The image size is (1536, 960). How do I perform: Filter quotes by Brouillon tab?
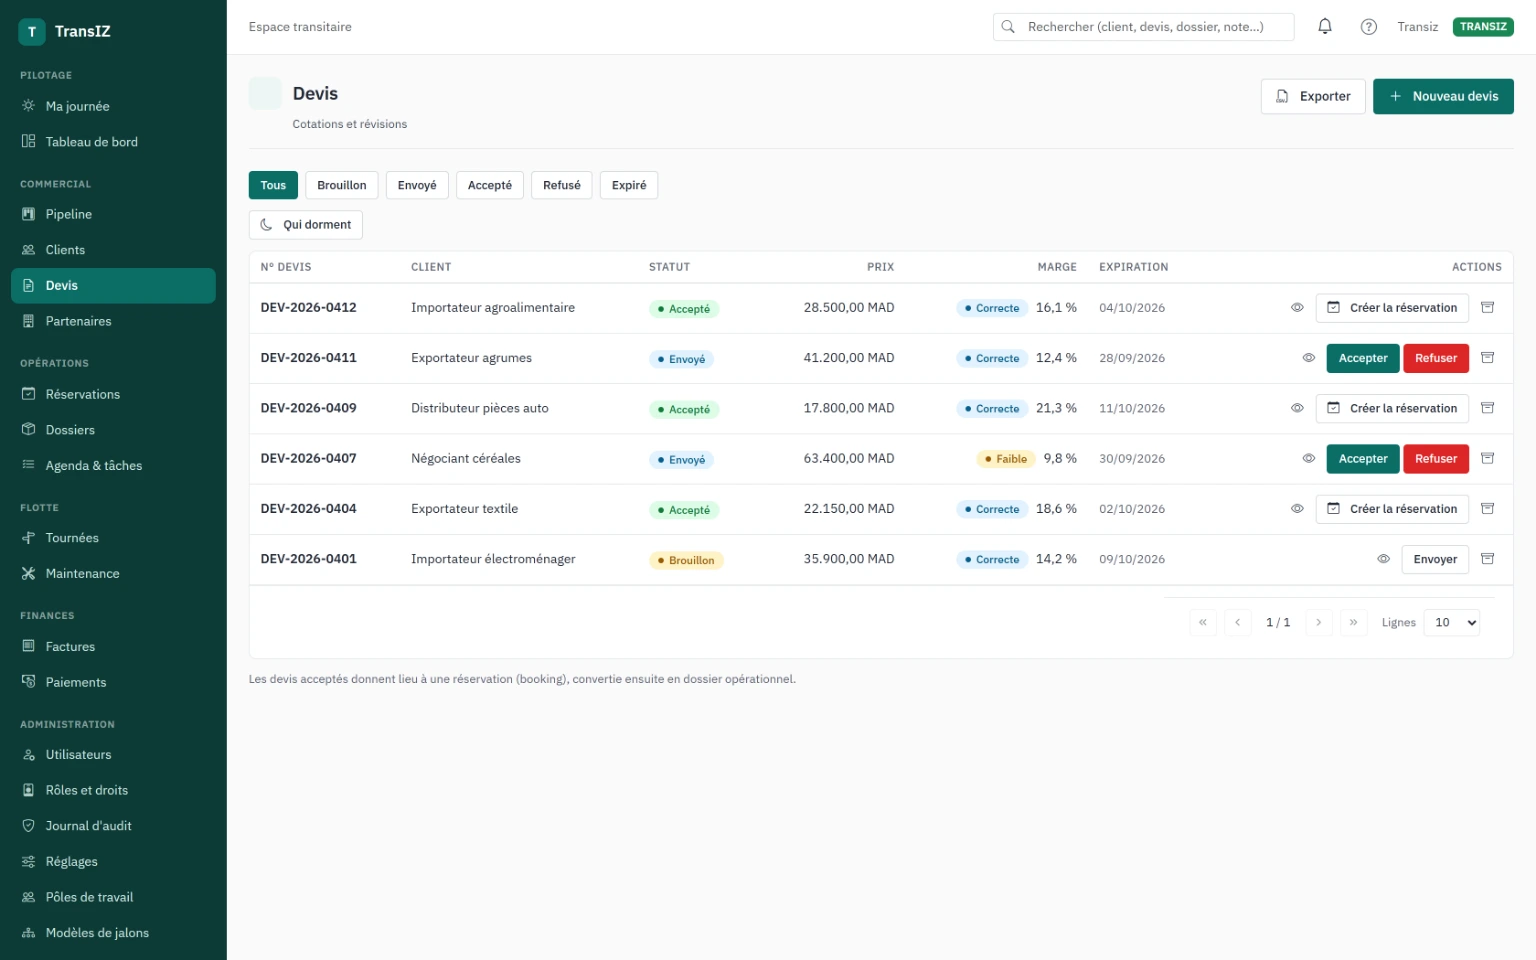[342, 185]
